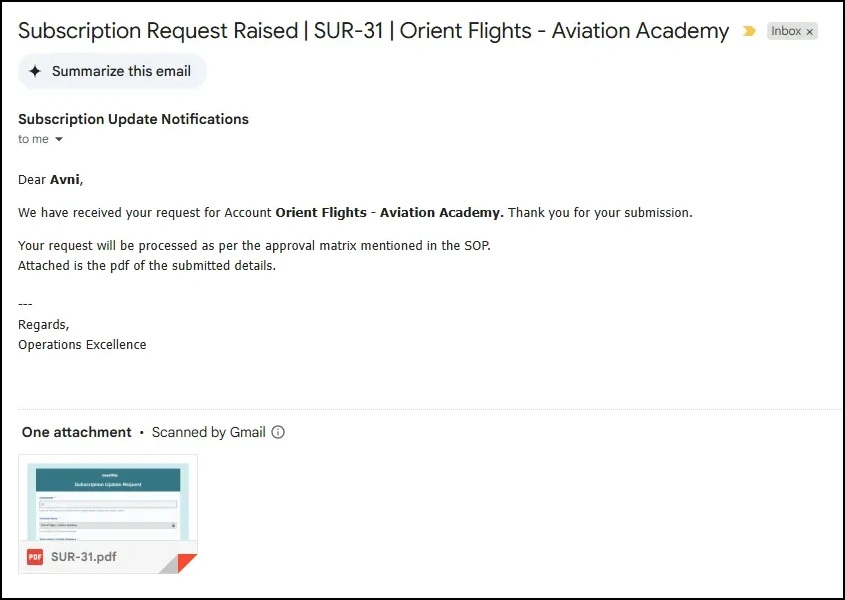Click the Inbox label chip
The image size is (845, 600).
point(786,31)
